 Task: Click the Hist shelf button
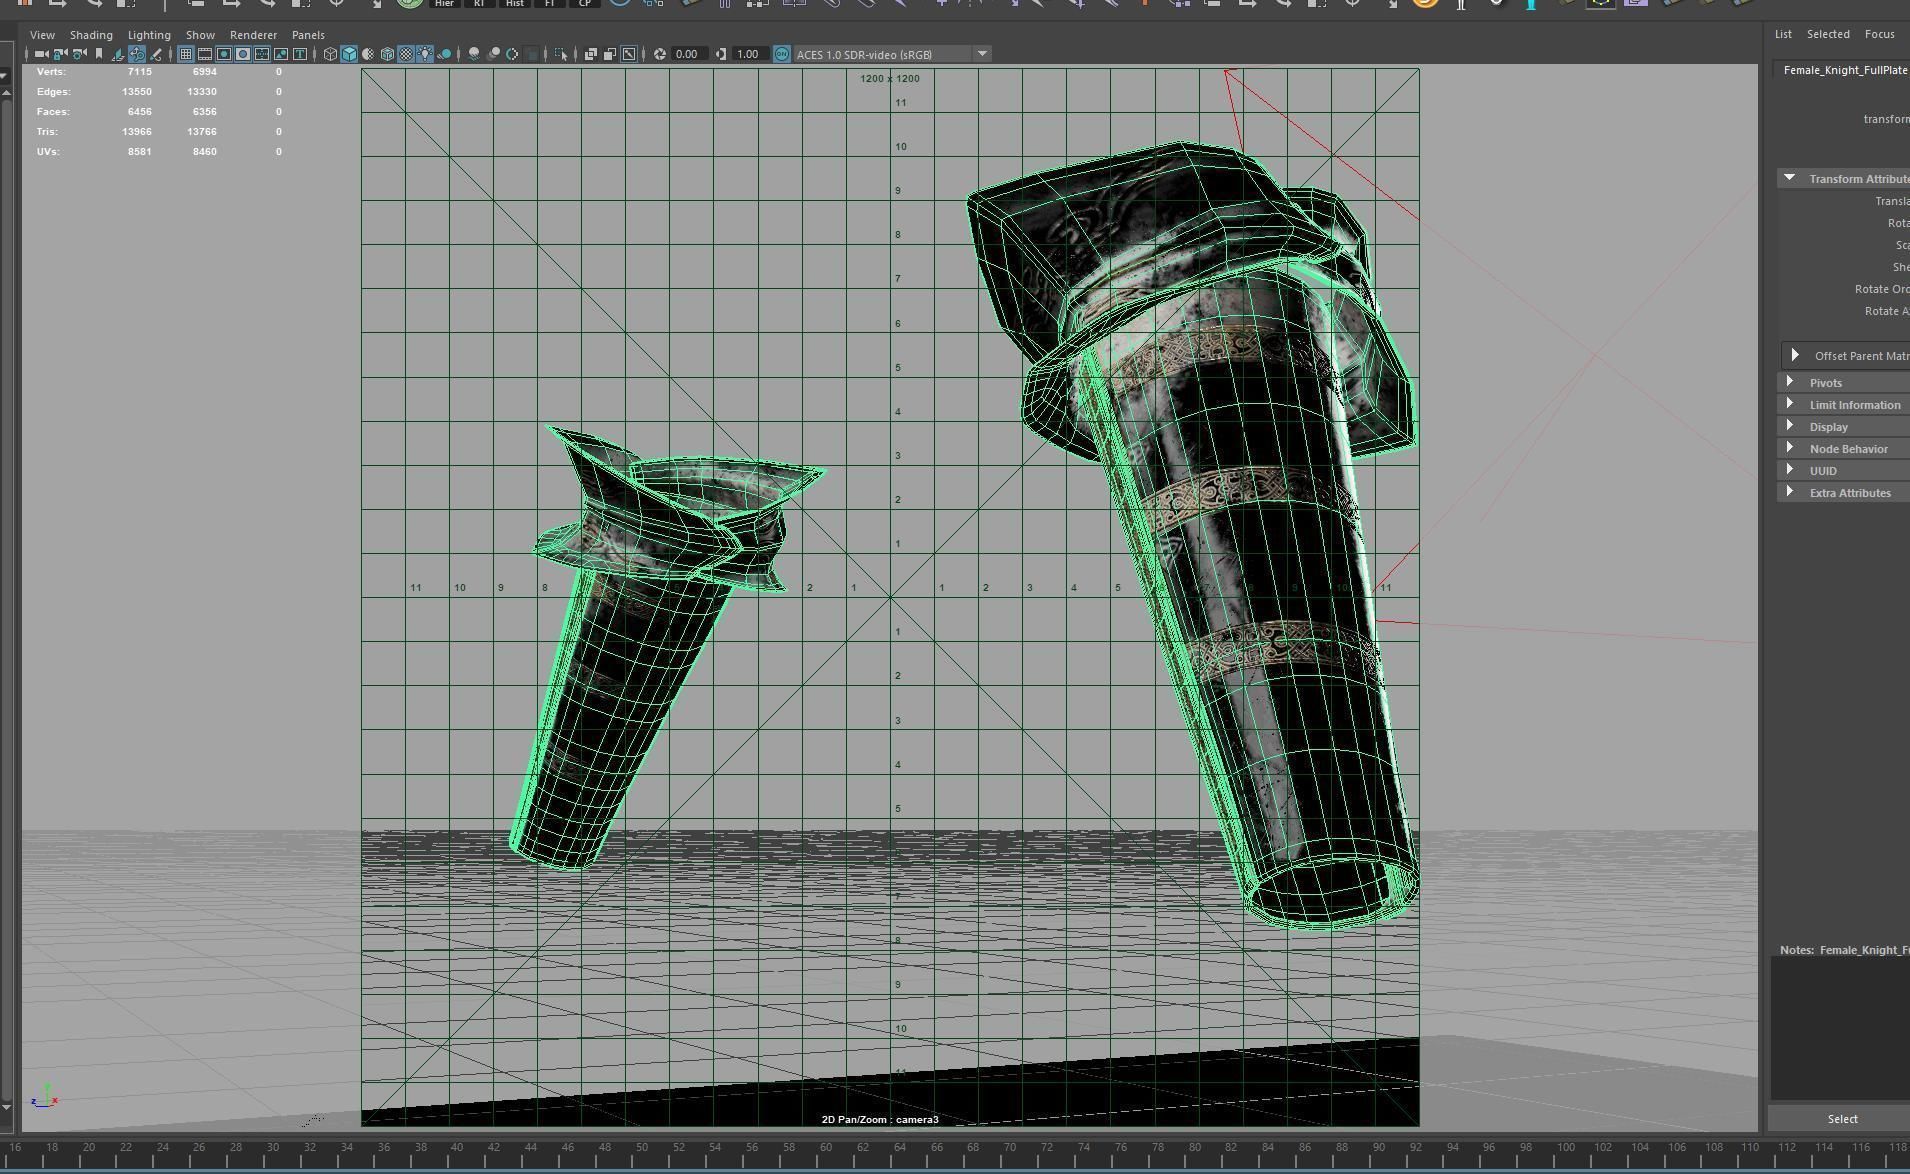click(514, 4)
